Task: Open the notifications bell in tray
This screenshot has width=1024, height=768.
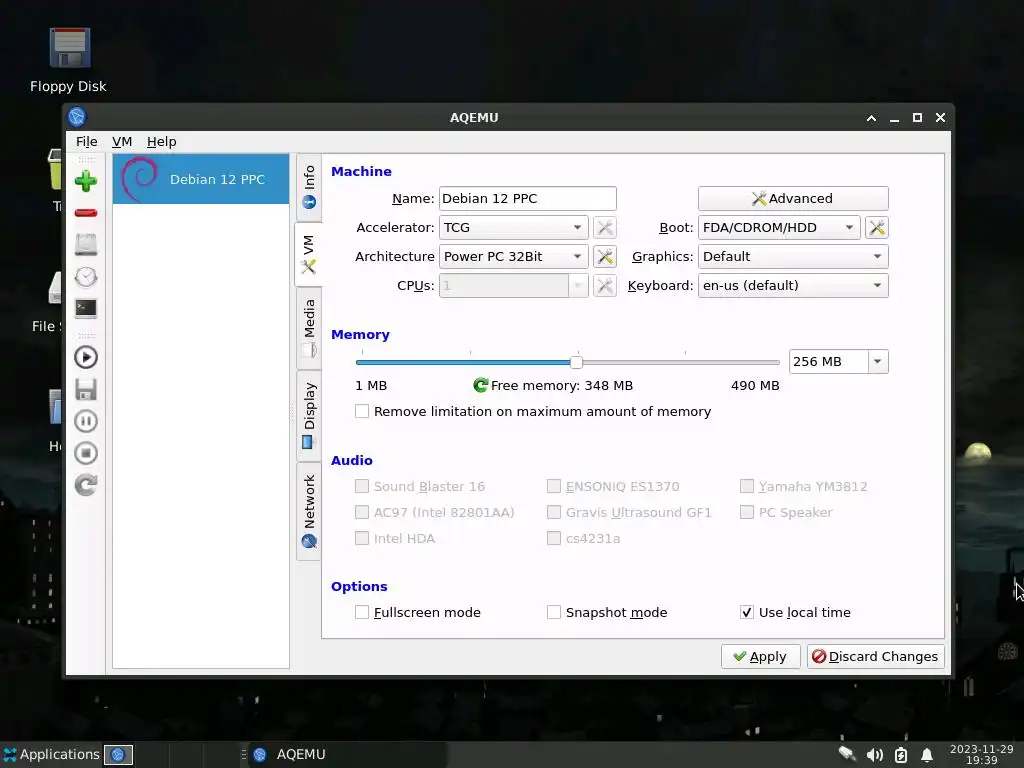Action: 926,755
